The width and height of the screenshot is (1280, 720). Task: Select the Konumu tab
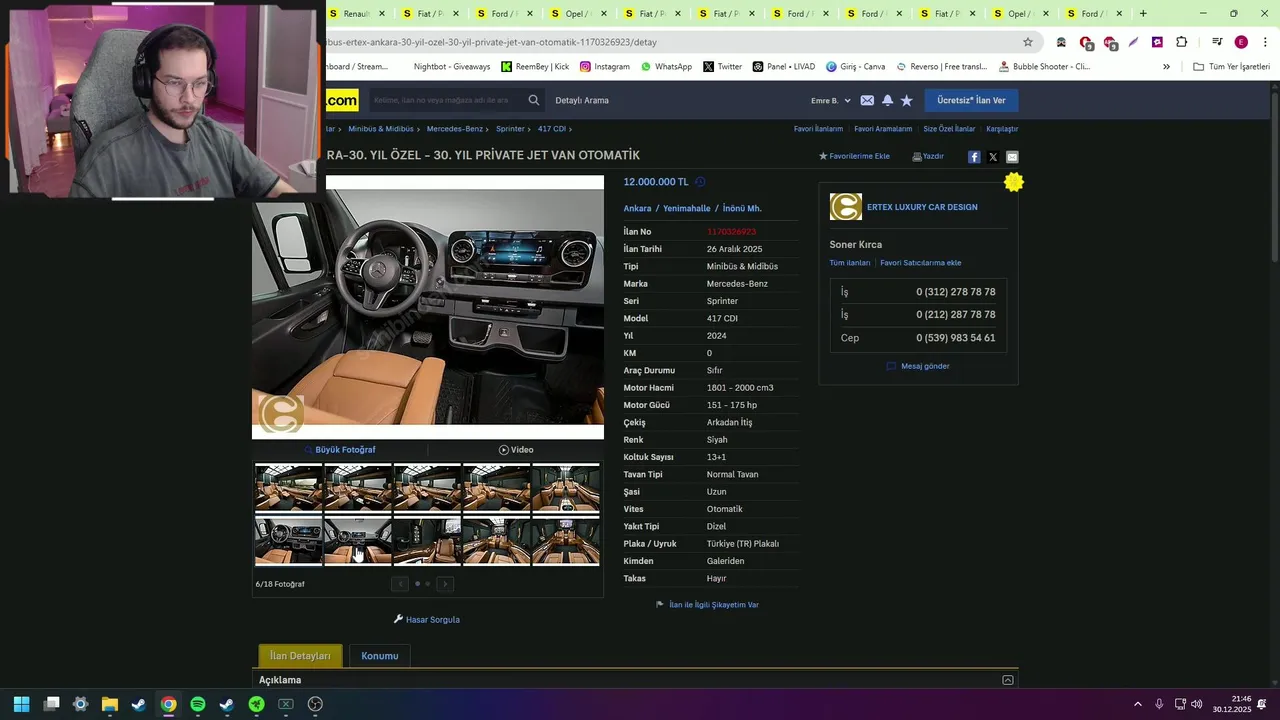click(380, 656)
